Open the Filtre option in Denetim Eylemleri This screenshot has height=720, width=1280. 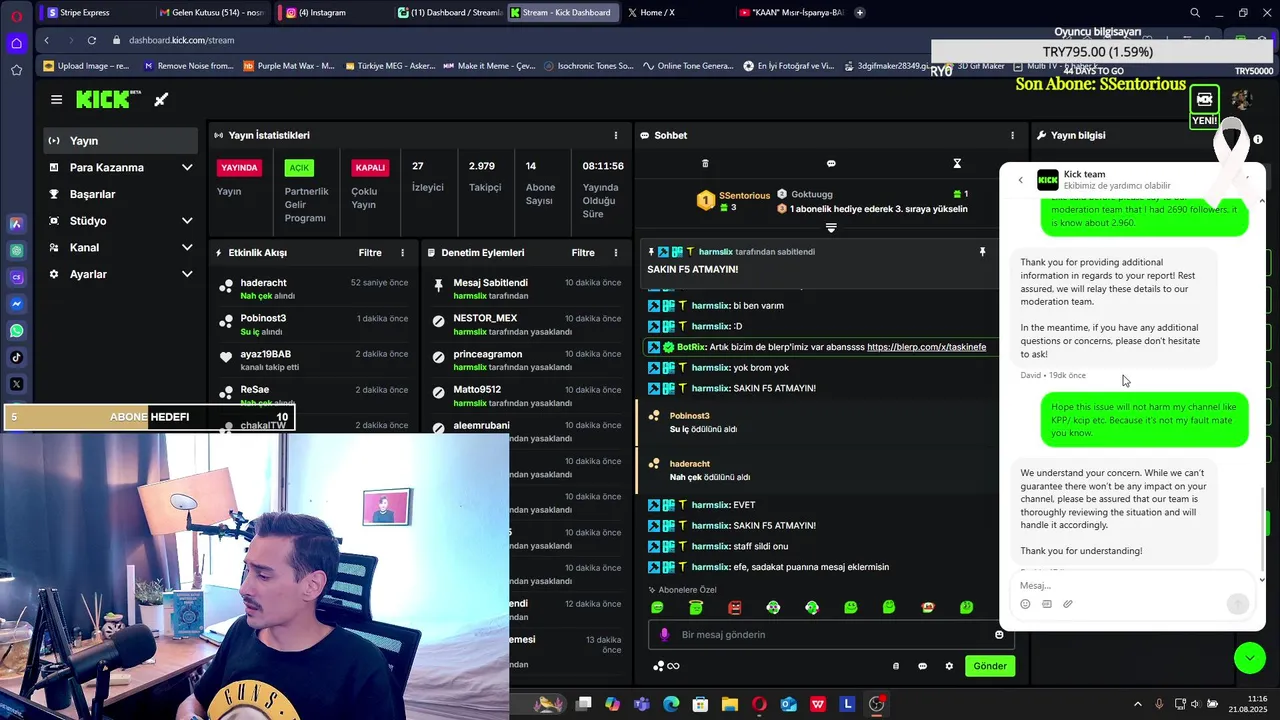pos(583,253)
